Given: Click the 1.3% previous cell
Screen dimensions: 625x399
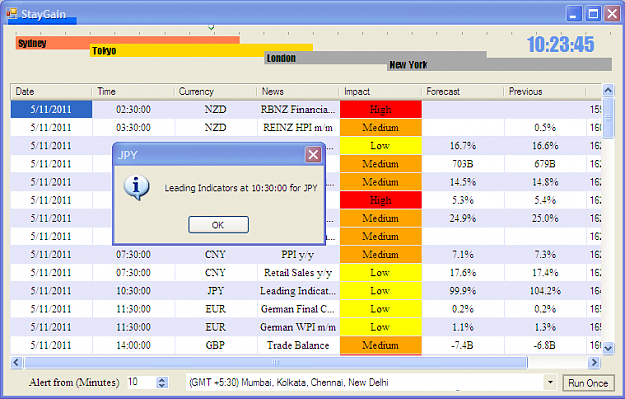Looking at the screenshot, I should [545, 327].
